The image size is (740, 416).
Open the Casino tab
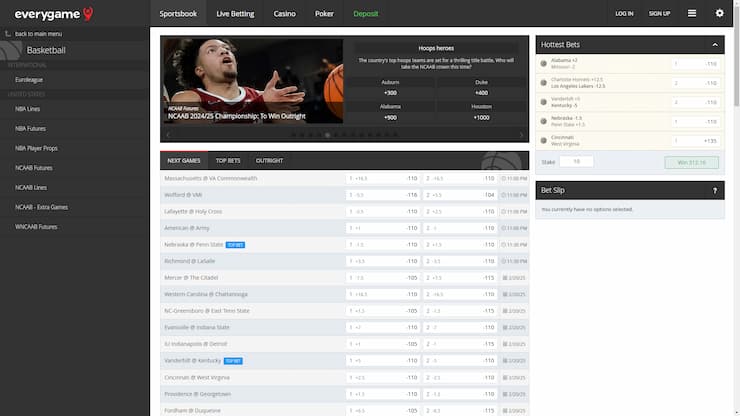285,14
